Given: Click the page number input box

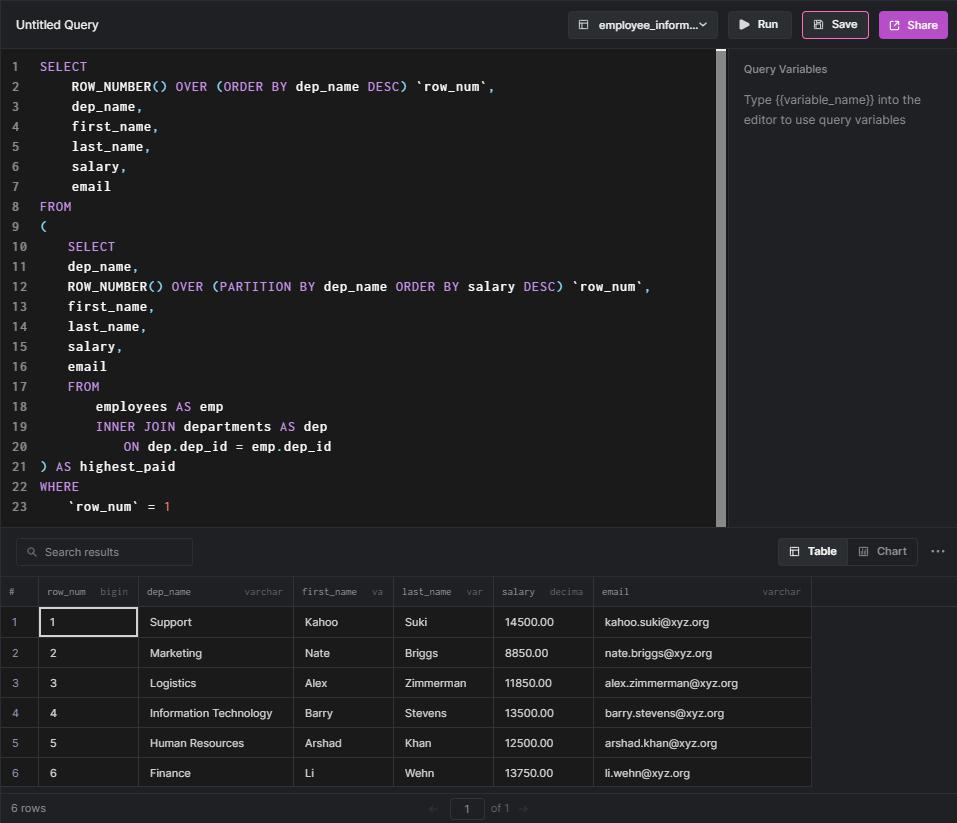Looking at the screenshot, I should coord(467,808).
